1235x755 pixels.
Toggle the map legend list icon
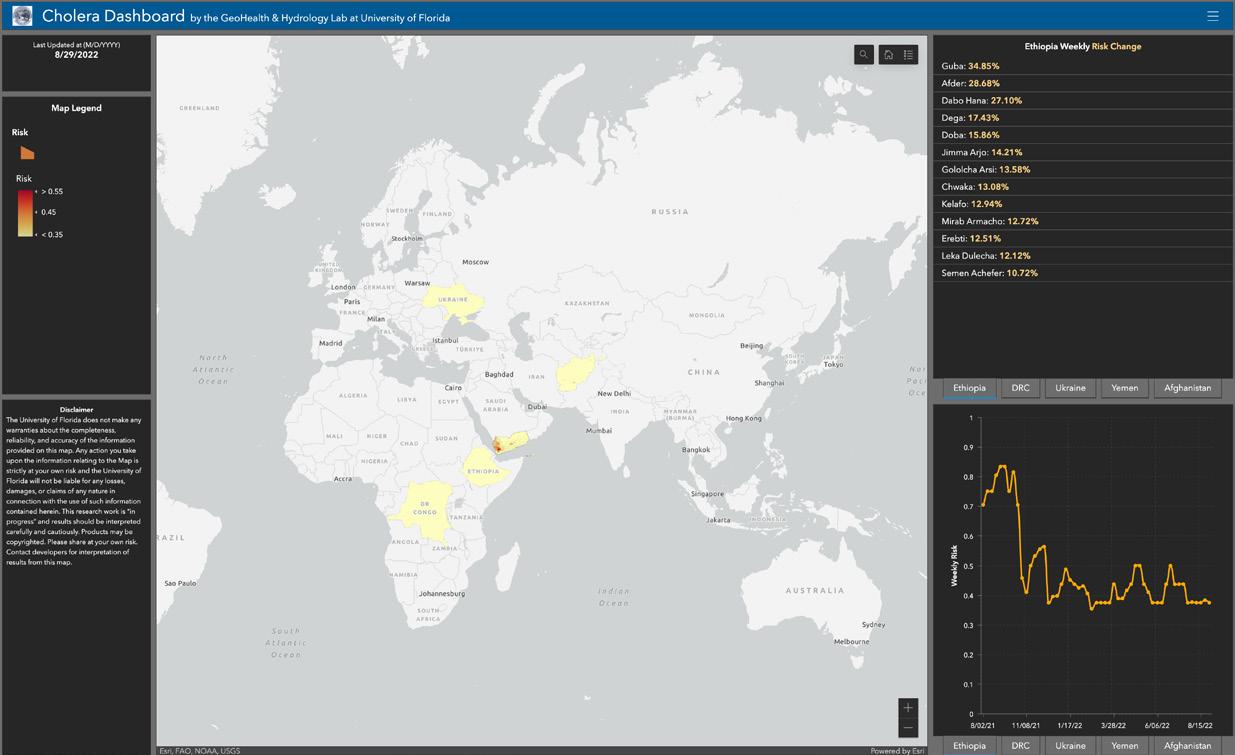tap(908, 55)
